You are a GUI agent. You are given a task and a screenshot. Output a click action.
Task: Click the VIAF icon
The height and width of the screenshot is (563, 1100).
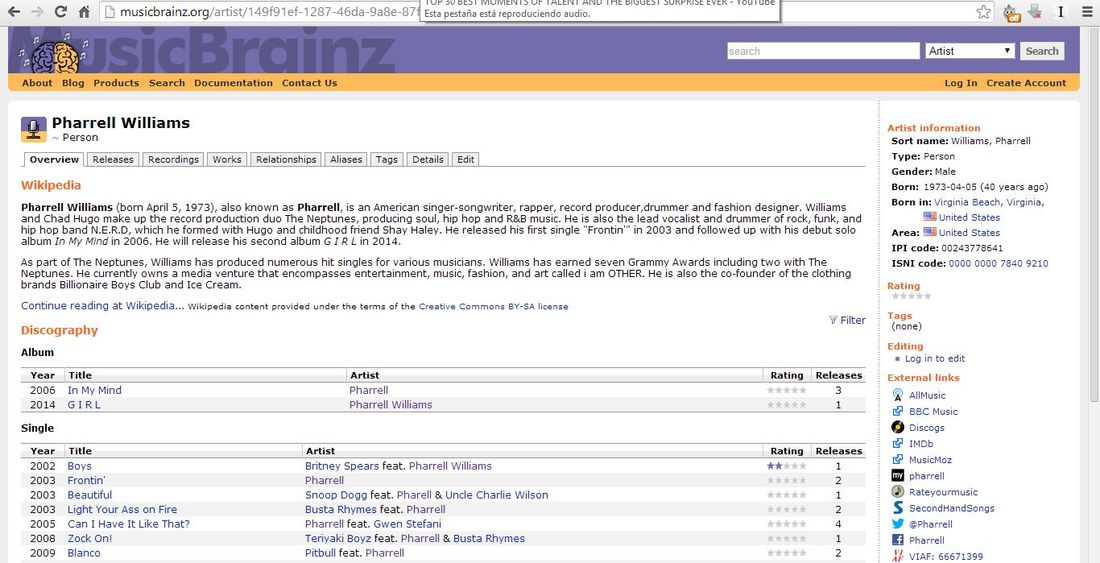click(x=897, y=556)
